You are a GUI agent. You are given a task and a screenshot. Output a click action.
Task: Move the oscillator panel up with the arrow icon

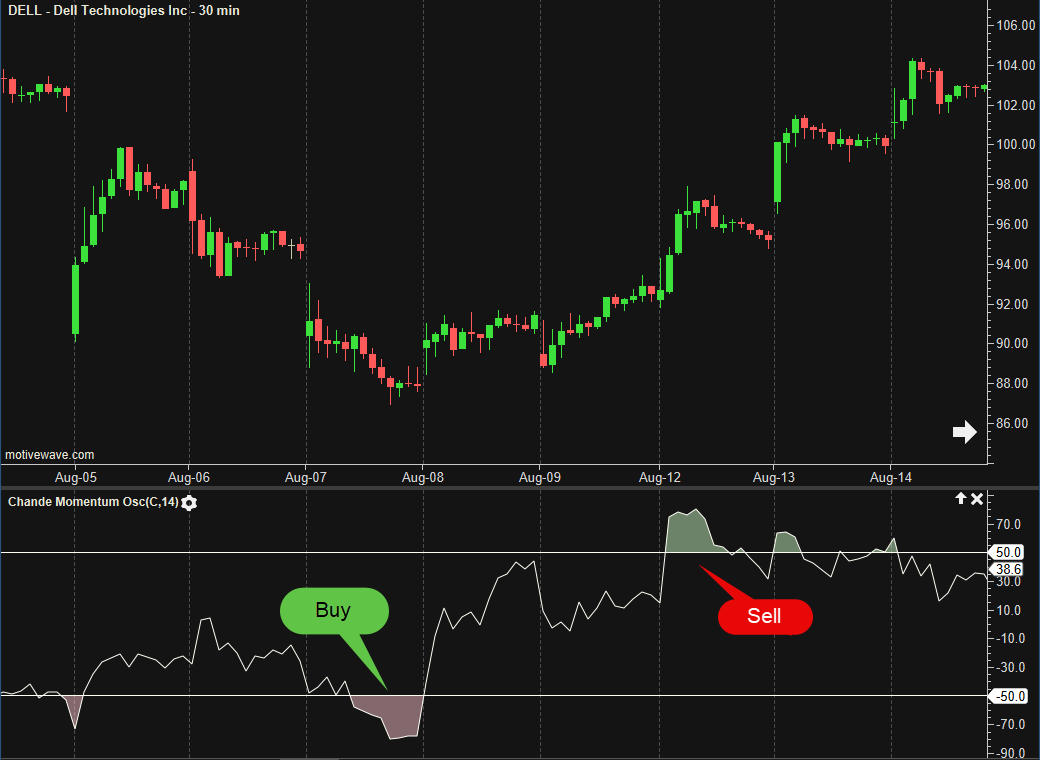coord(961,498)
